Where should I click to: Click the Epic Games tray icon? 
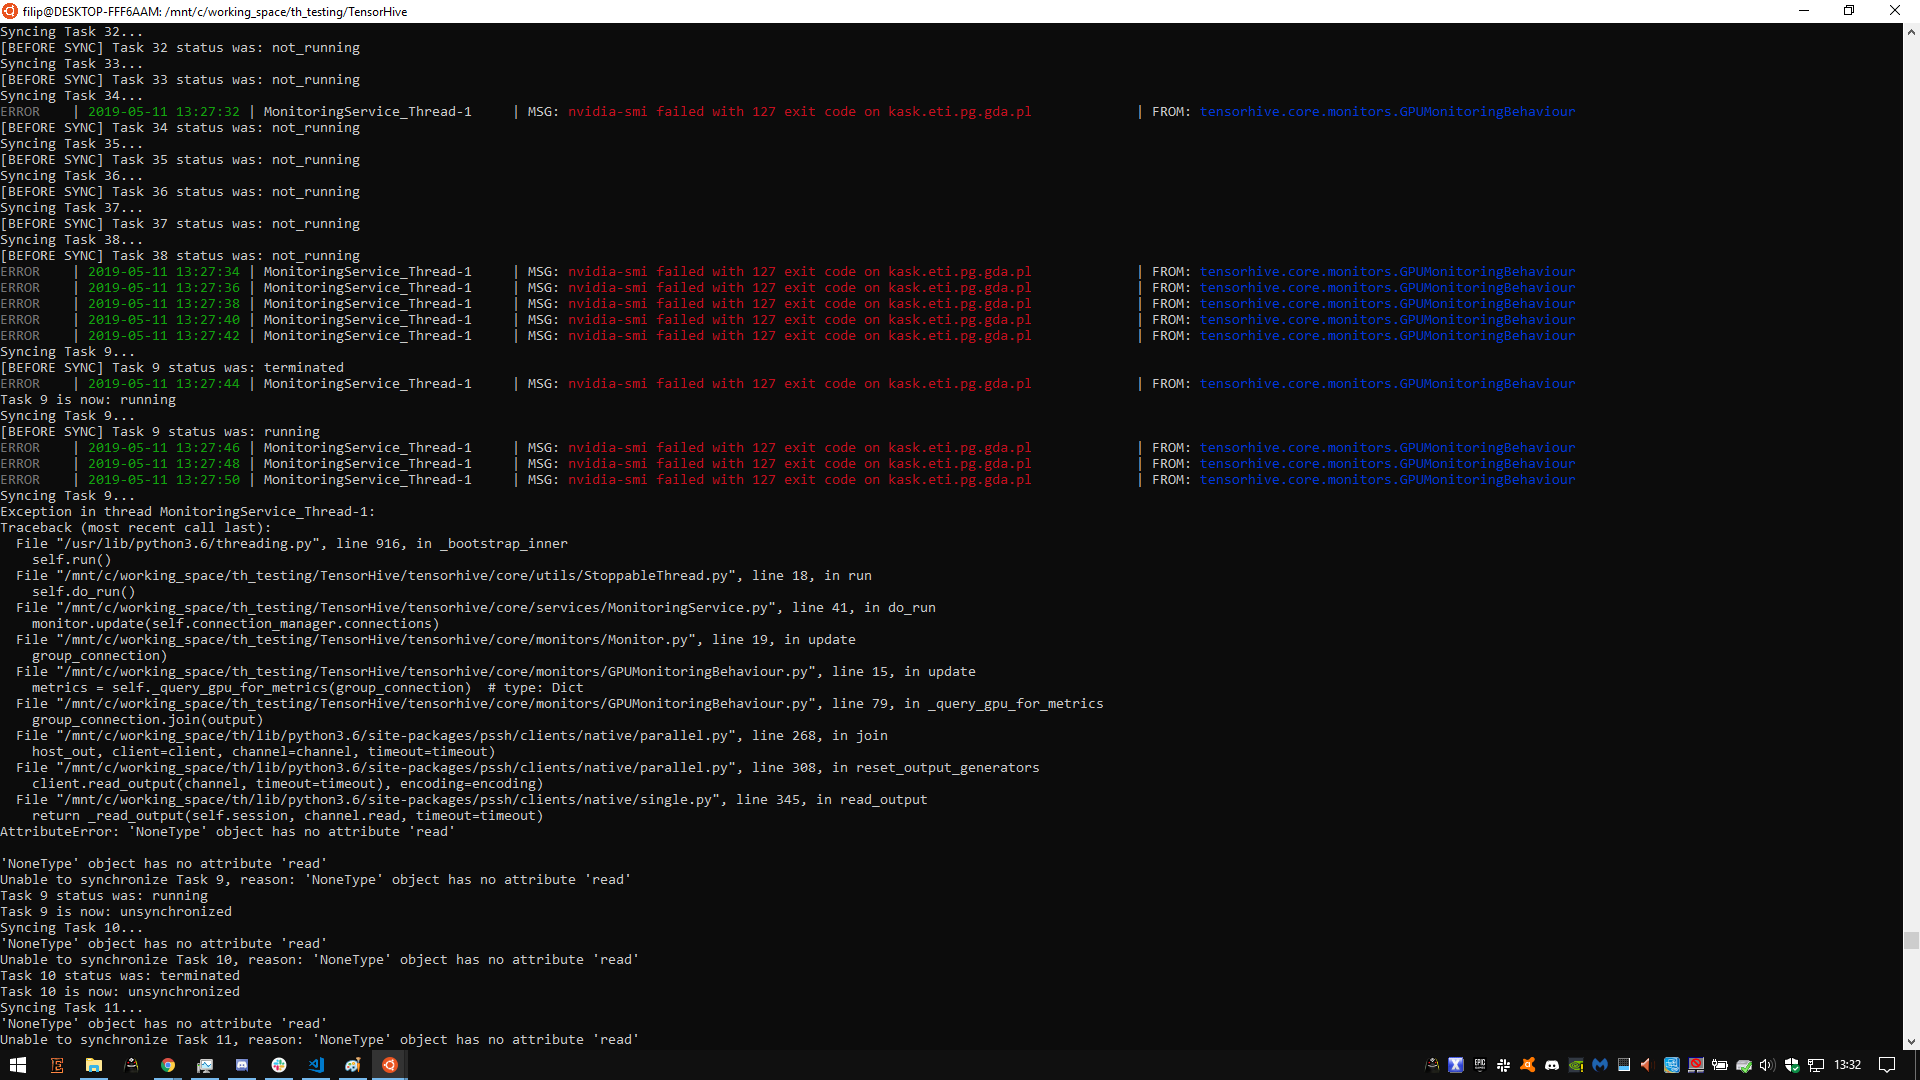(1480, 1065)
